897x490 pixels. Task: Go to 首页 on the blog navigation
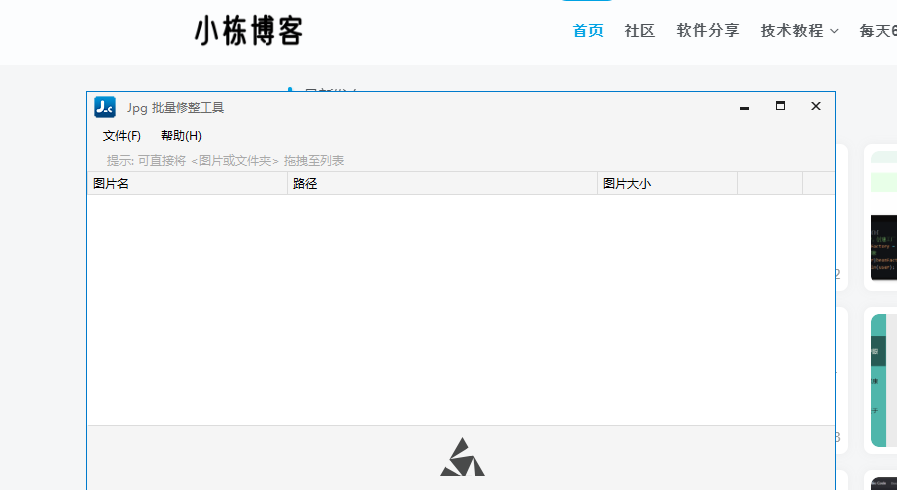pos(588,30)
